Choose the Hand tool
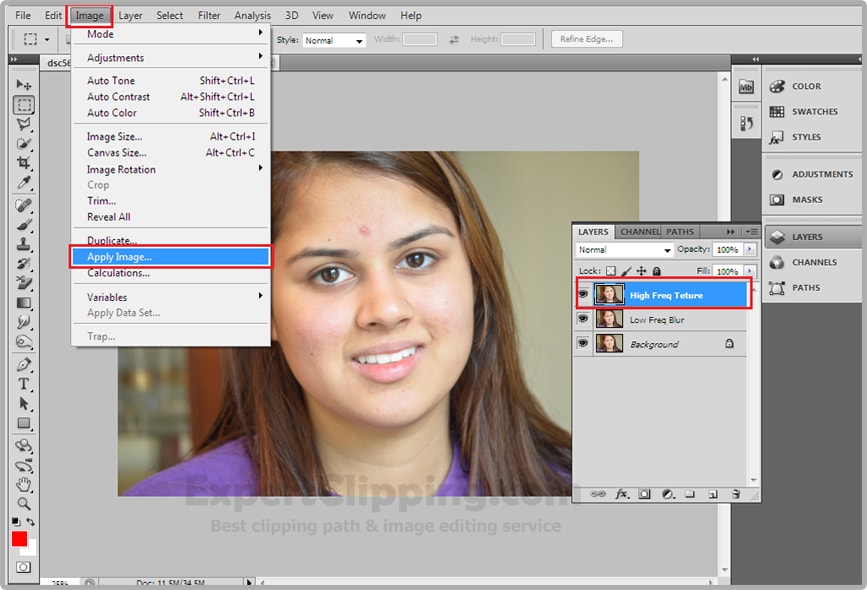The height and width of the screenshot is (590, 867). click(24, 485)
